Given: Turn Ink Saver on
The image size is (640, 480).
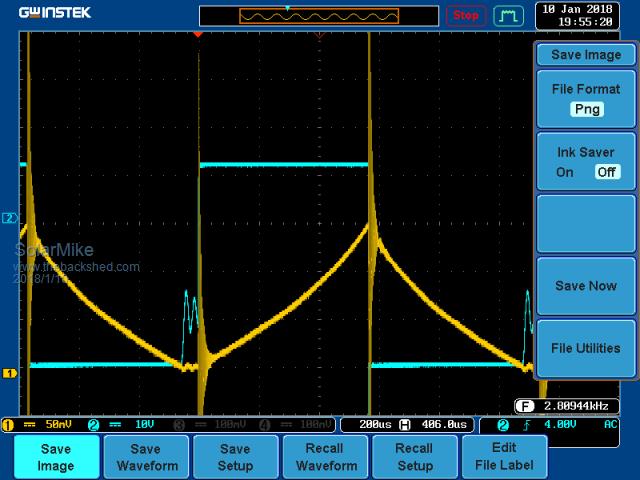Looking at the screenshot, I should point(565,172).
